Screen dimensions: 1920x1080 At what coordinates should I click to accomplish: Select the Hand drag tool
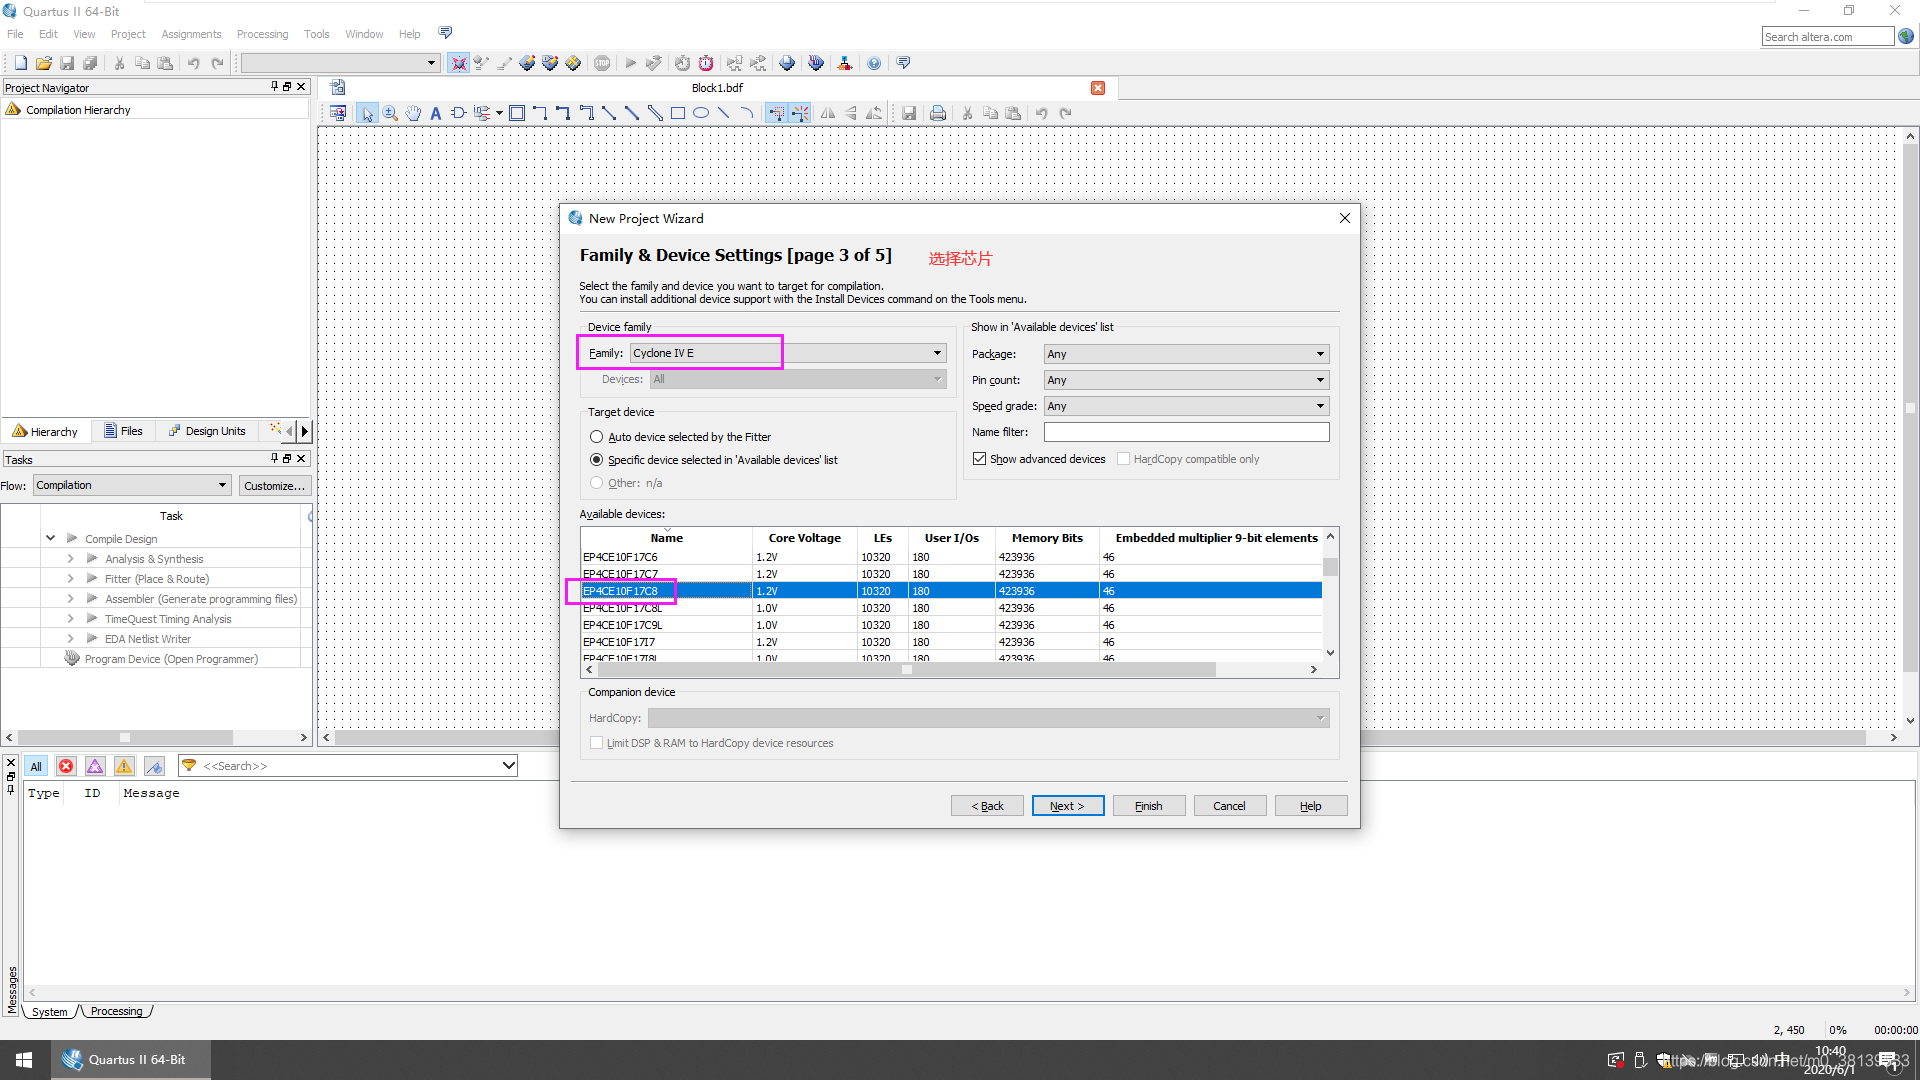413,113
